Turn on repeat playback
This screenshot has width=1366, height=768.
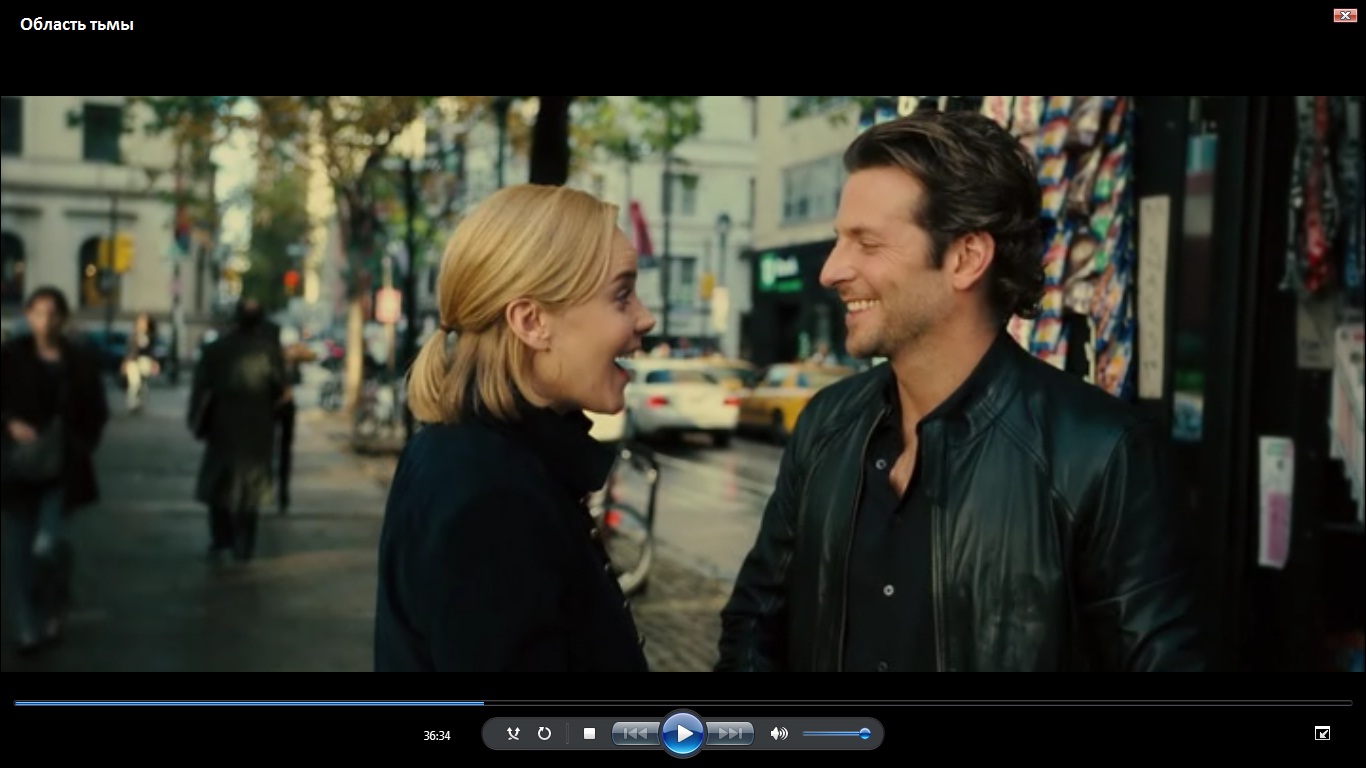tap(544, 733)
